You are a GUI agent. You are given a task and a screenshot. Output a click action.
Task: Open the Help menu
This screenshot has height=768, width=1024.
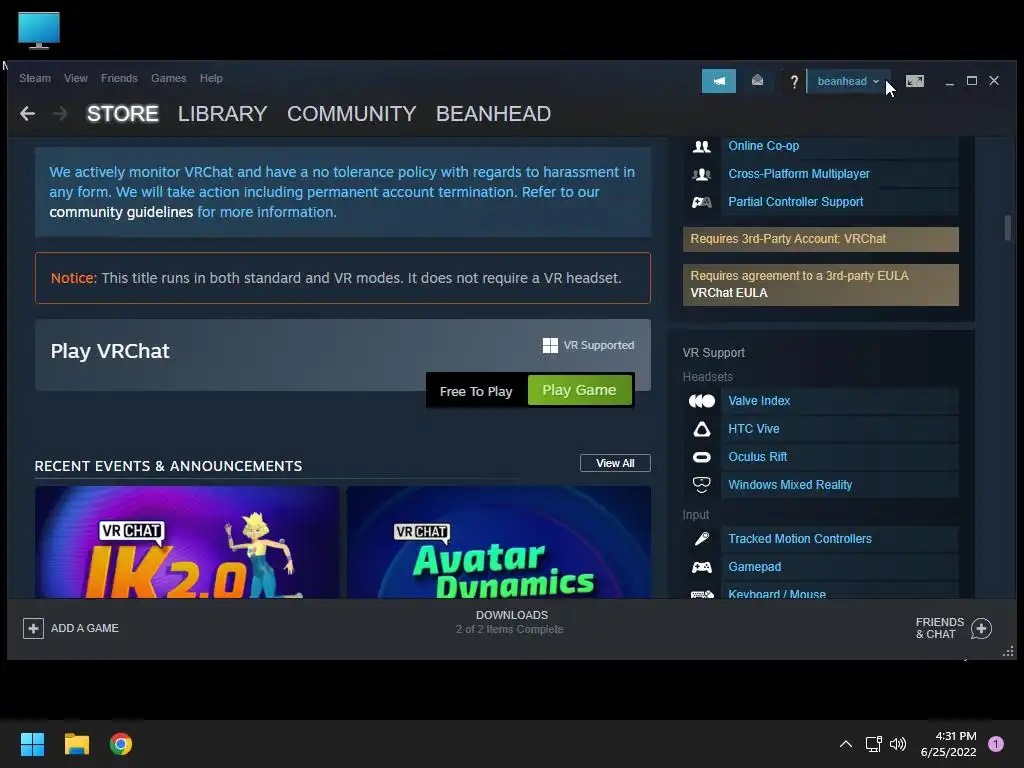211,78
